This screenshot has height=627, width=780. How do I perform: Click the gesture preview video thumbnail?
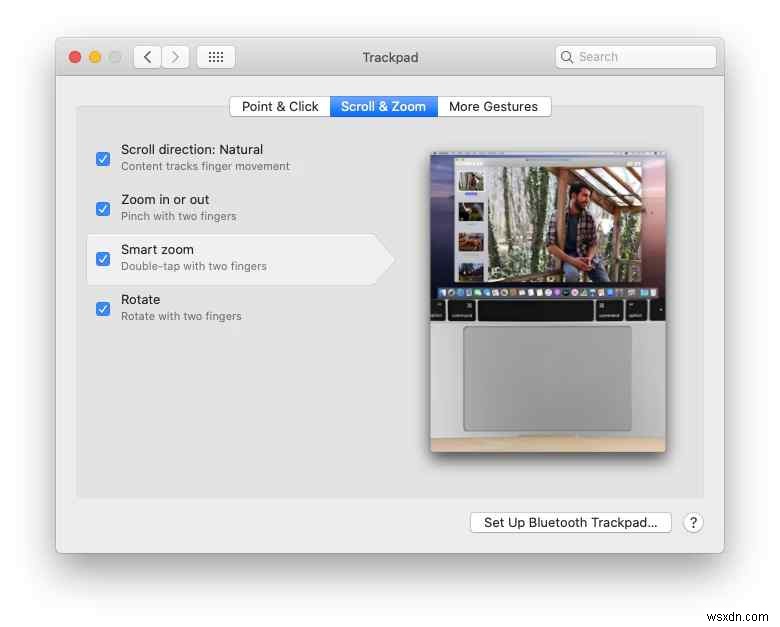click(x=548, y=302)
